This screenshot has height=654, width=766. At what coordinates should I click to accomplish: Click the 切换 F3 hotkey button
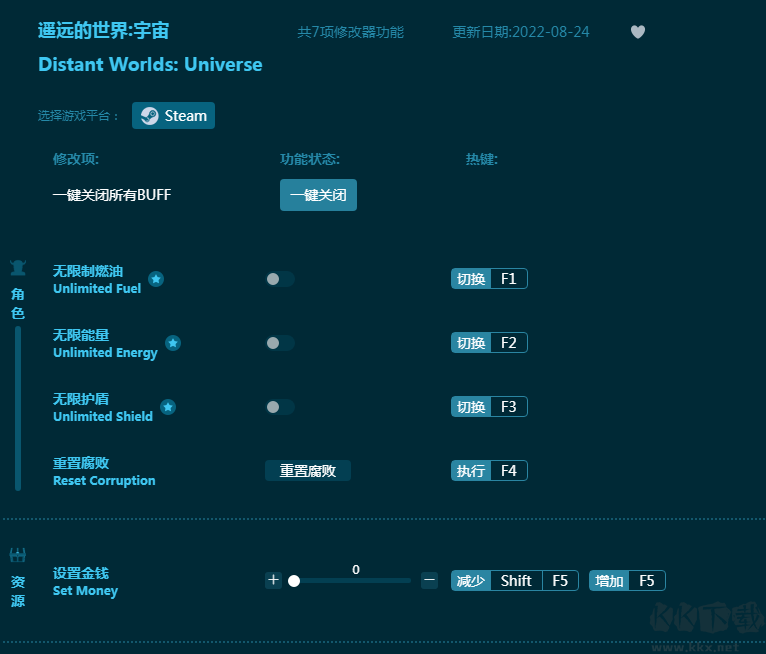(489, 407)
